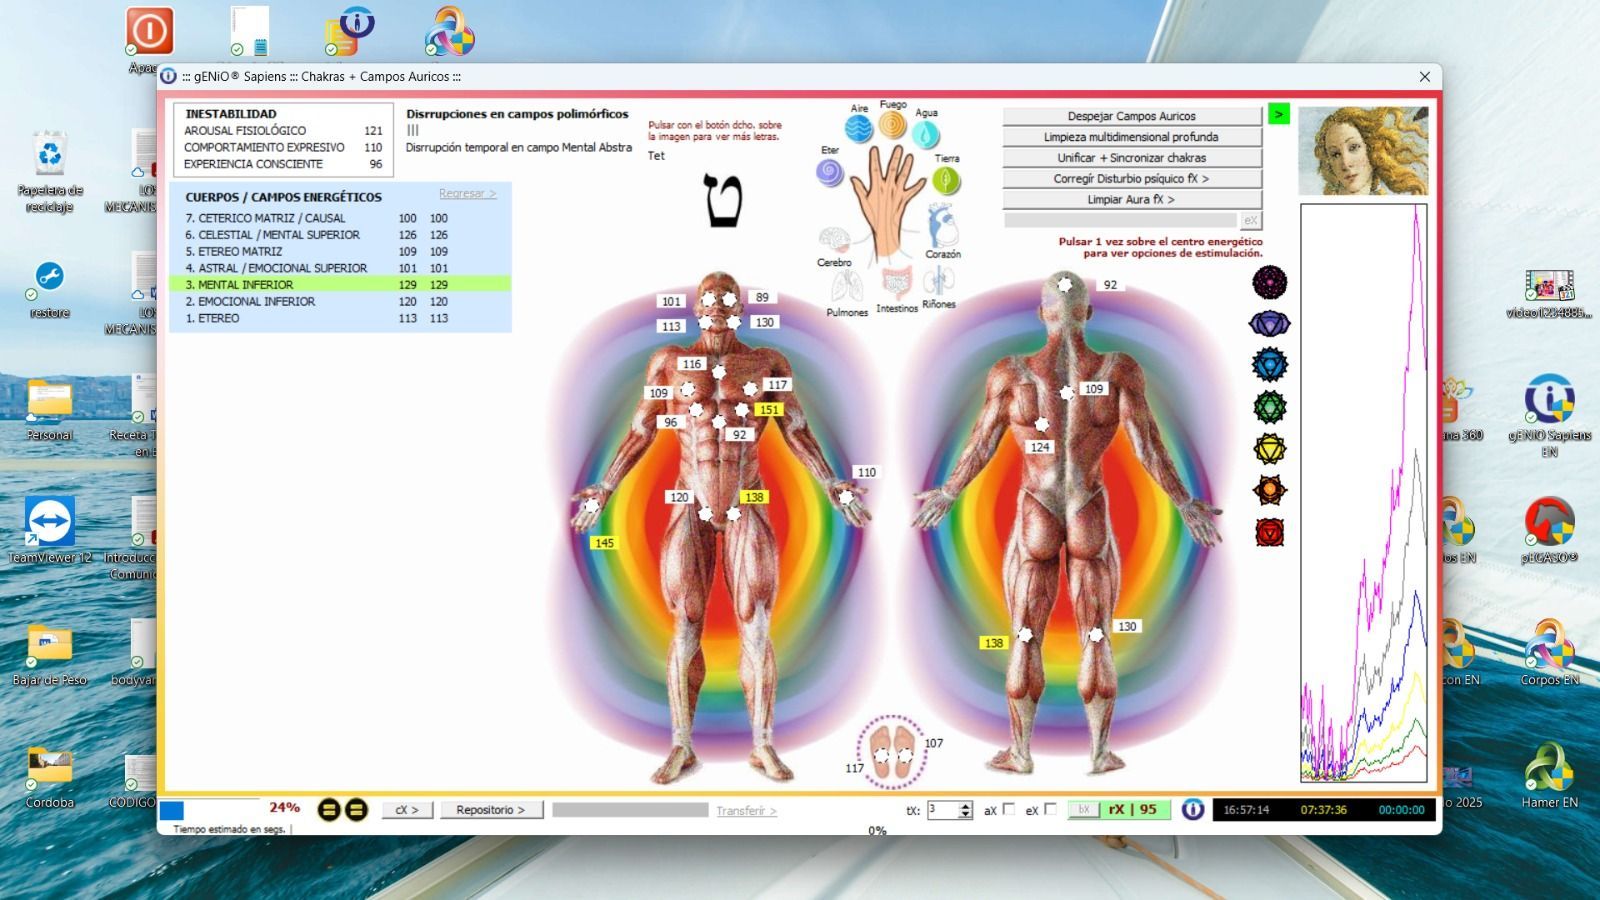Image resolution: width=1600 pixels, height=900 pixels.
Task: Increase the tX stepper value
Action: [965, 805]
